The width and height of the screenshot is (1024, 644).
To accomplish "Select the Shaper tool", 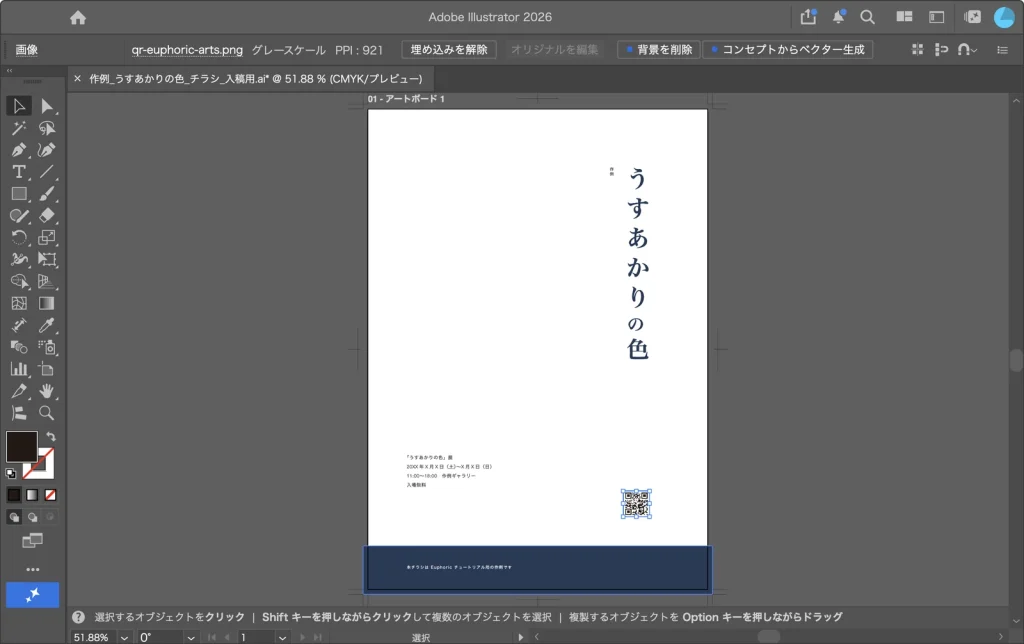I will [19, 216].
